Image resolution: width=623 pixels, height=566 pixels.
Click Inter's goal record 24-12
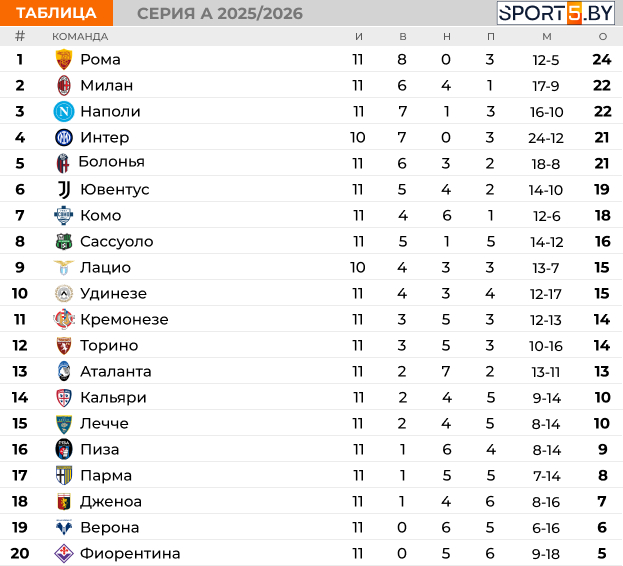pos(546,137)
